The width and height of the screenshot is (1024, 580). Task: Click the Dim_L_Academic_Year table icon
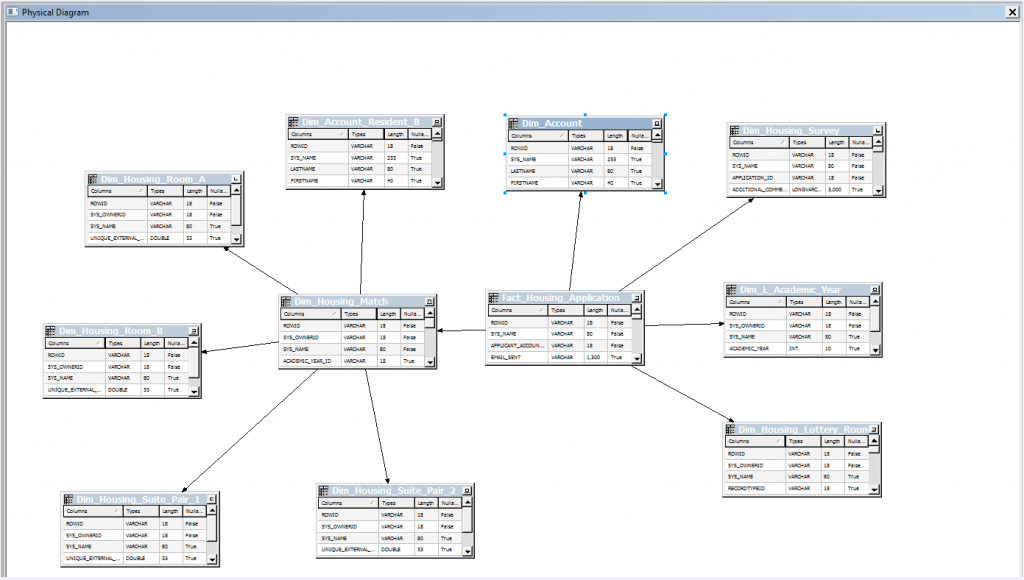(x=731, y=290)
